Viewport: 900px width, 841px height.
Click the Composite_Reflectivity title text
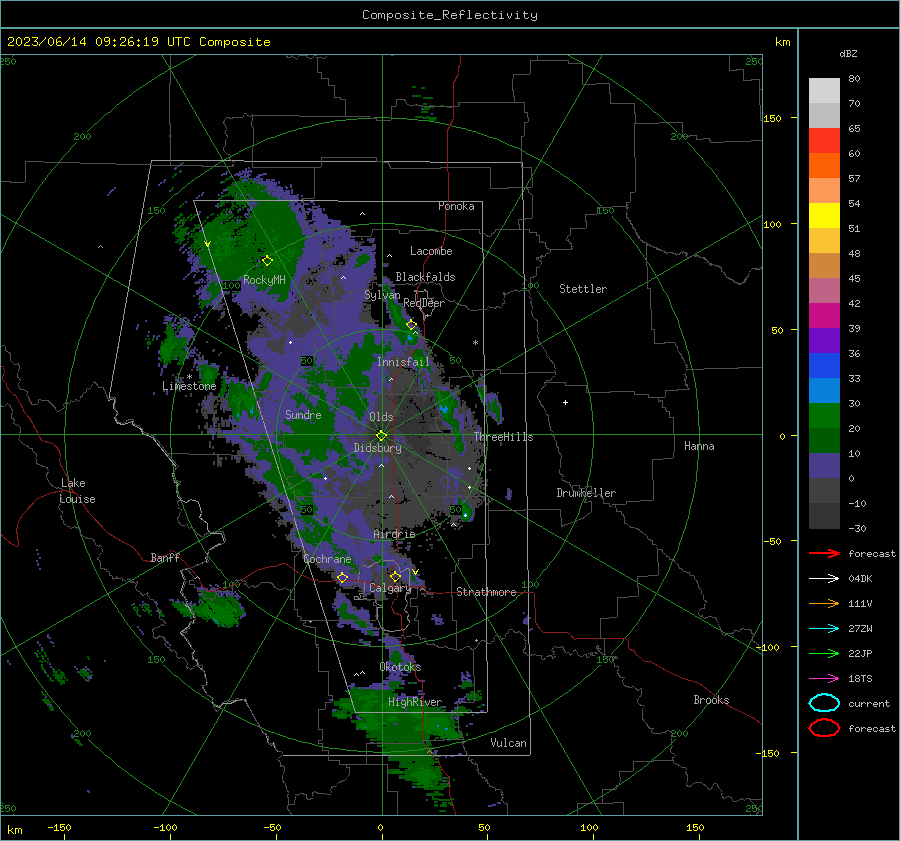450,15
